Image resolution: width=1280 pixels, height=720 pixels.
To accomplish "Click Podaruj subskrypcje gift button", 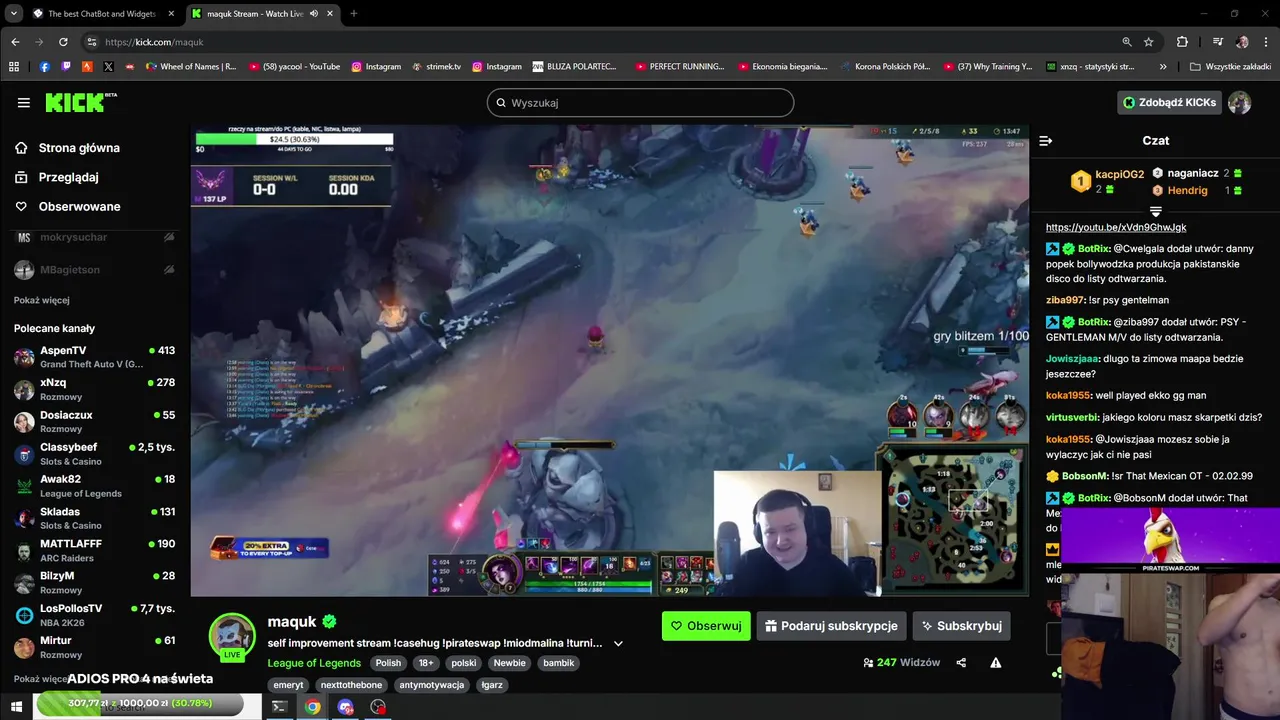I will pyautogui.click(x=831, y=626).
